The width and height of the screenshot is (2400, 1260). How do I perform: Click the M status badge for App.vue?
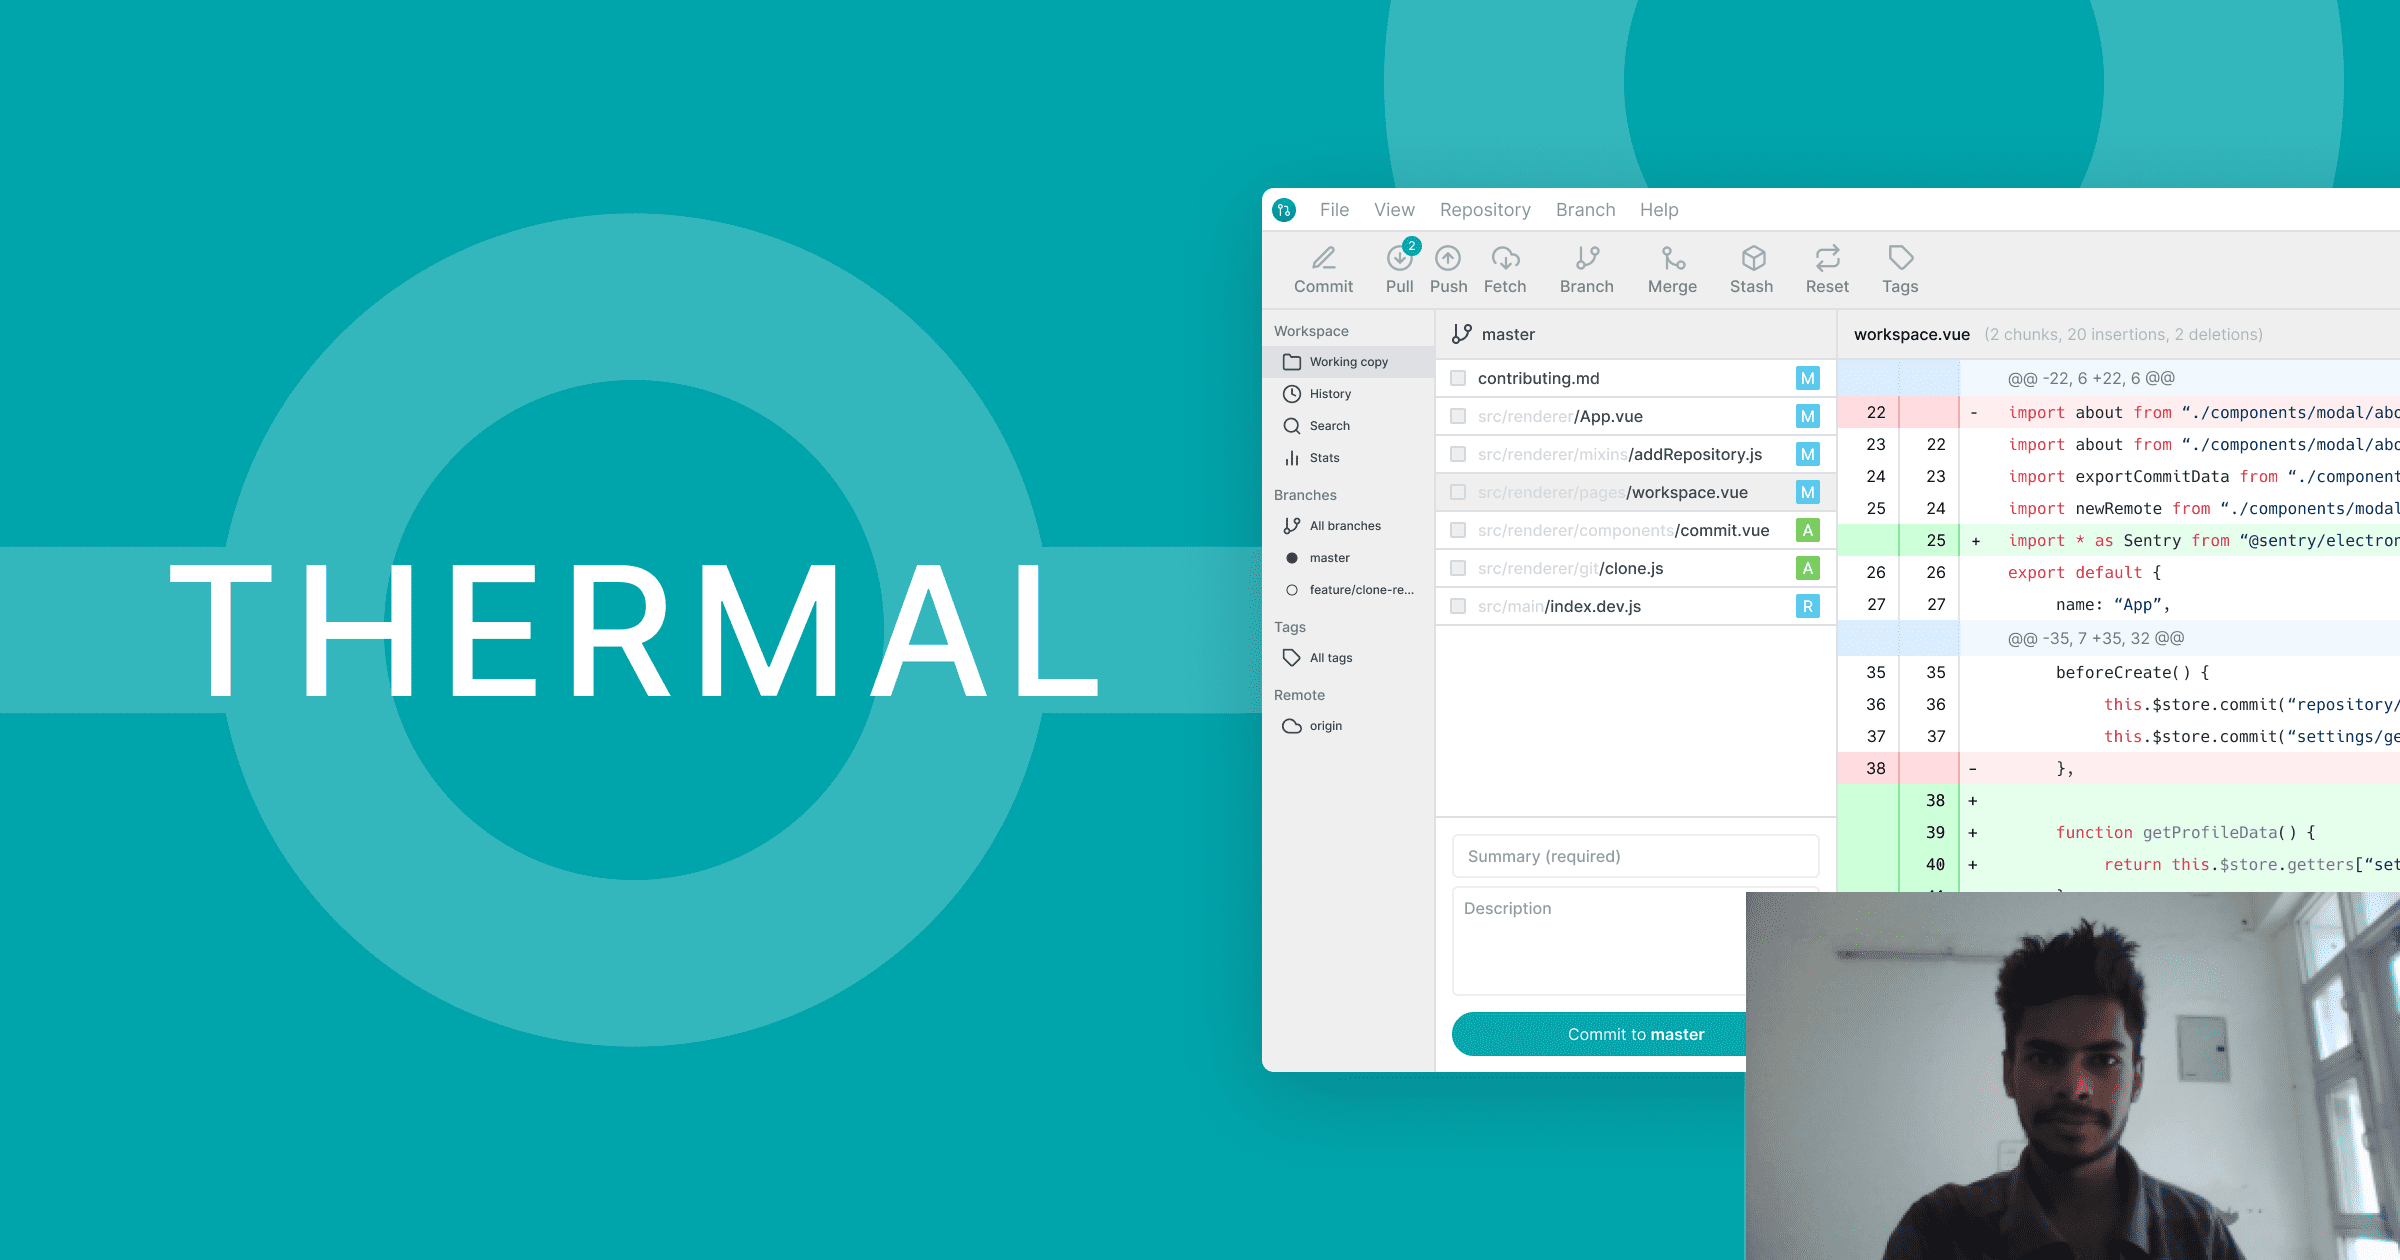point(1807,416)
